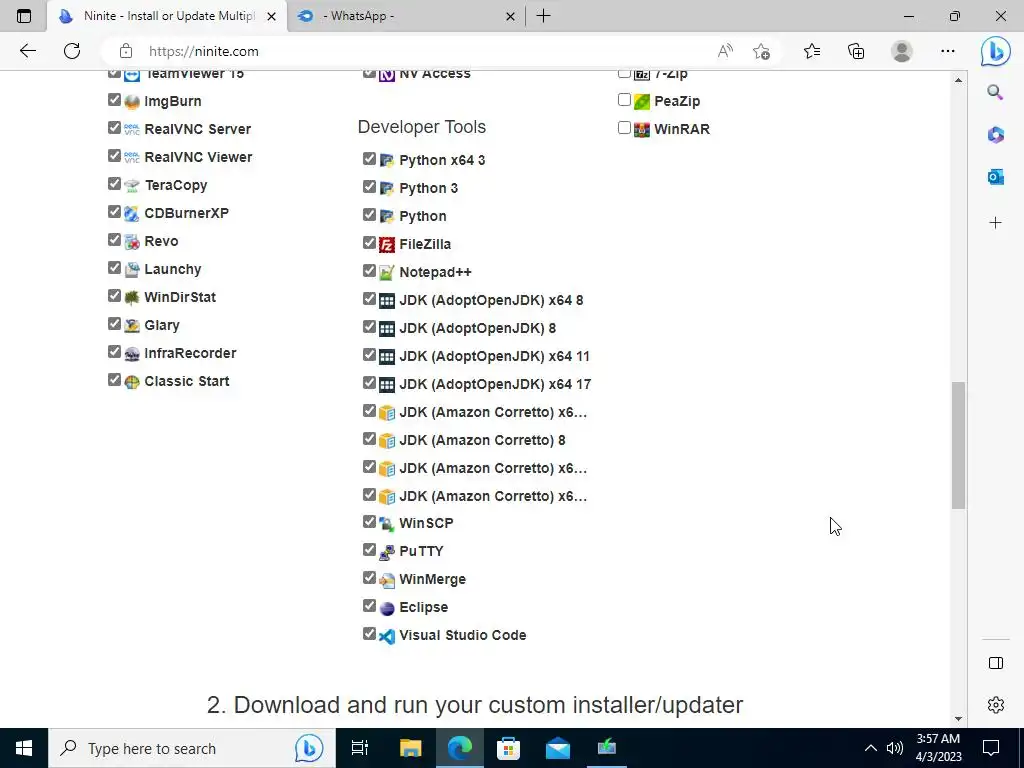Open Edge Settings and more menu
The width and height of the screenshot is (1024, 768).
coord(948,51)
